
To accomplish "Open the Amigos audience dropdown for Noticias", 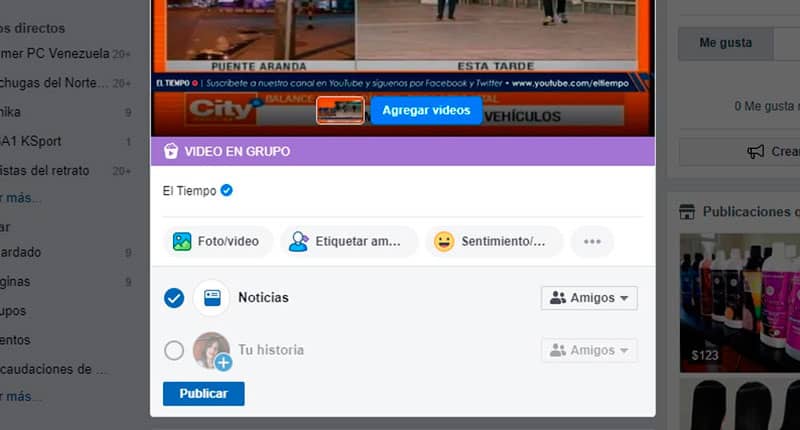I will point(589,298).
